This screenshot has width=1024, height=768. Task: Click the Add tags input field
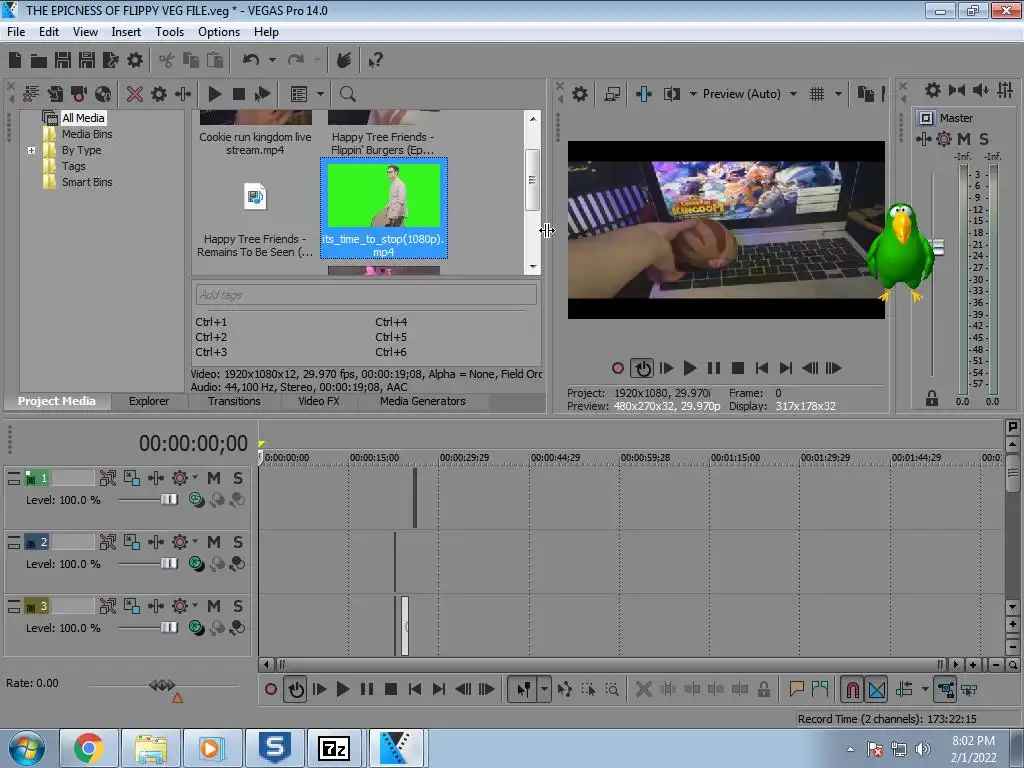(x=366, y=295)
